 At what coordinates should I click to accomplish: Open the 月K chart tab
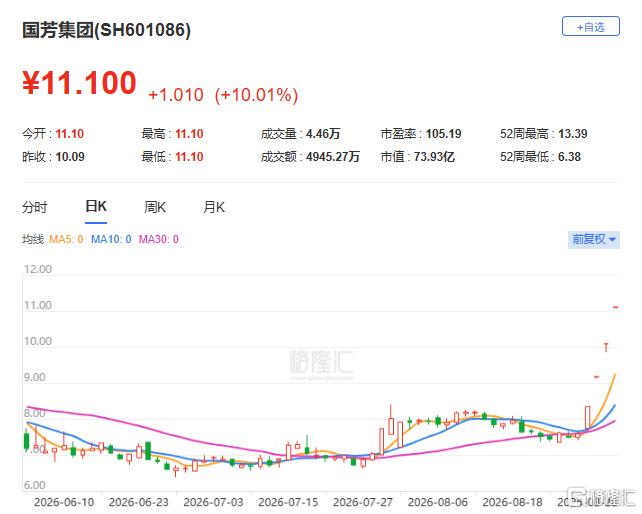[214, 207]
